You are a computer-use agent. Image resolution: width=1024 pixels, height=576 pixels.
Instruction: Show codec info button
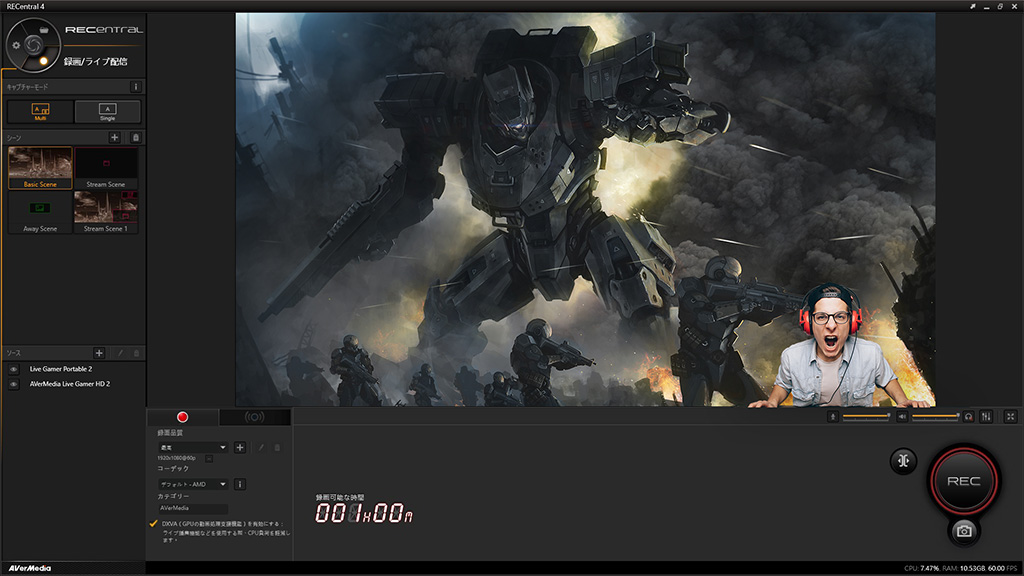tap(240, 484)
